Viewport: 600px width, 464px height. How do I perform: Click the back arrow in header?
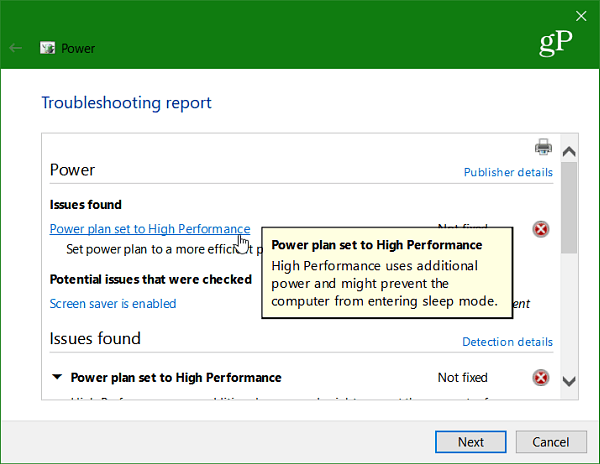[16, 48]
